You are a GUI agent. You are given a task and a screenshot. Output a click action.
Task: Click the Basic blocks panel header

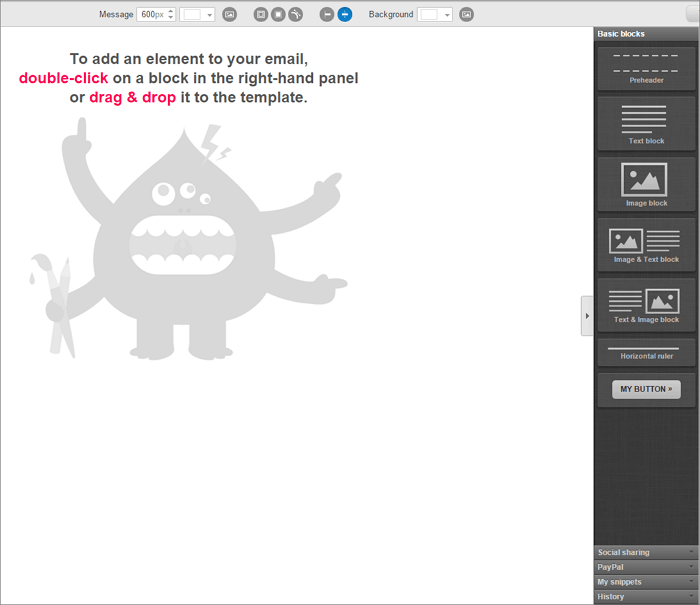pos(646,34)
